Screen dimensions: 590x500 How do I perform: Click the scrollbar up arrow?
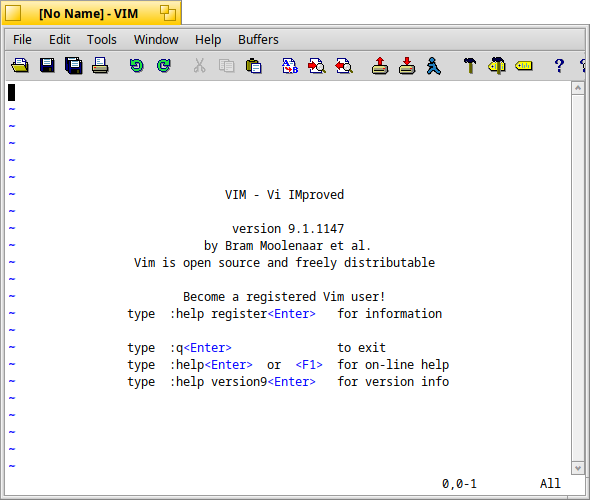tap(578, 88)
